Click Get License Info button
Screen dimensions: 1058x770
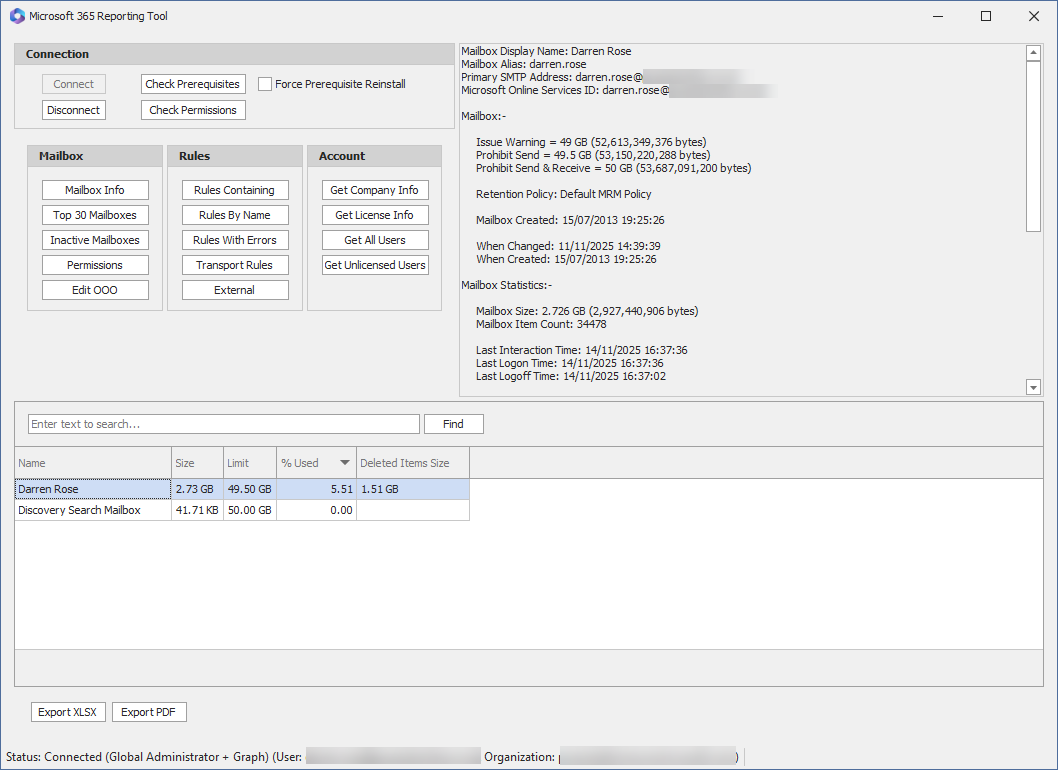[375, 215]
